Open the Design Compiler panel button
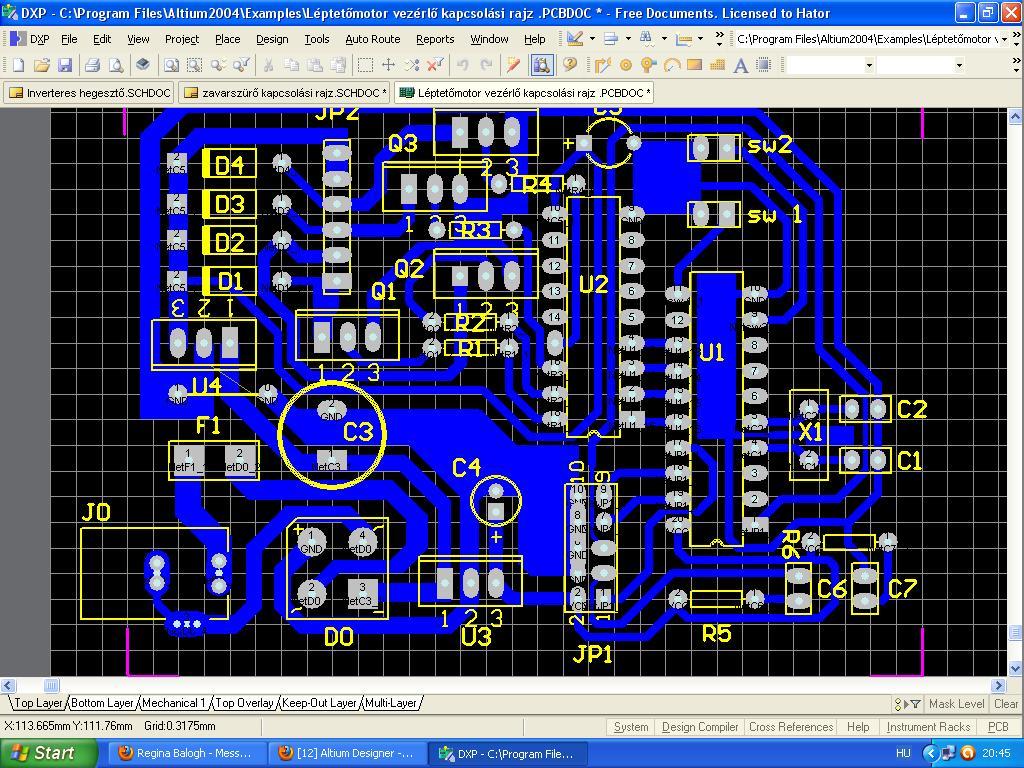Viewport: 1024px width, 768px height. (699, 727)
